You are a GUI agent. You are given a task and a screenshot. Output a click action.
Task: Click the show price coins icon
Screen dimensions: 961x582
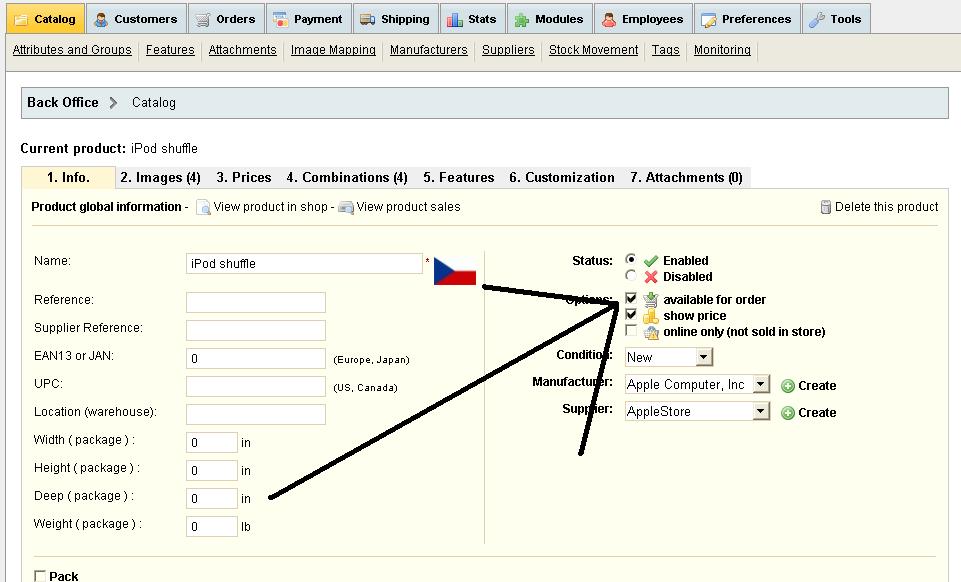click(x=651, y=316)
